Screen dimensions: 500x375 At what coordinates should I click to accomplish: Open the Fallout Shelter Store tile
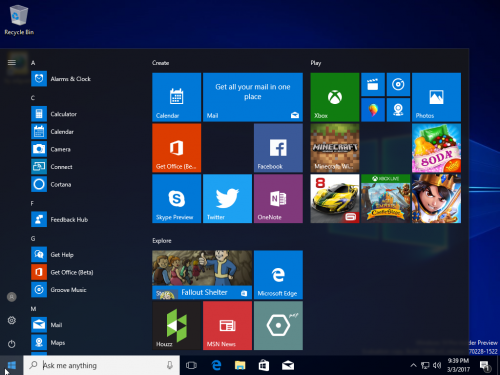(x=202, y=275)
